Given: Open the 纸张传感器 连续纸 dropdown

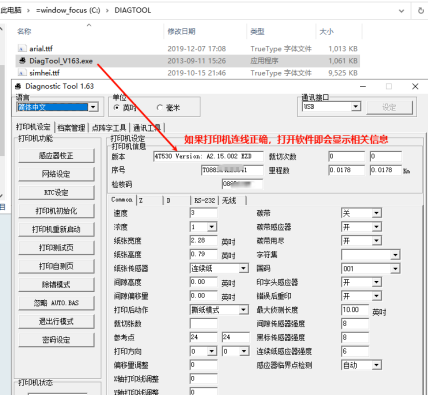Looking at the screenshot, I should coord(244,268).
